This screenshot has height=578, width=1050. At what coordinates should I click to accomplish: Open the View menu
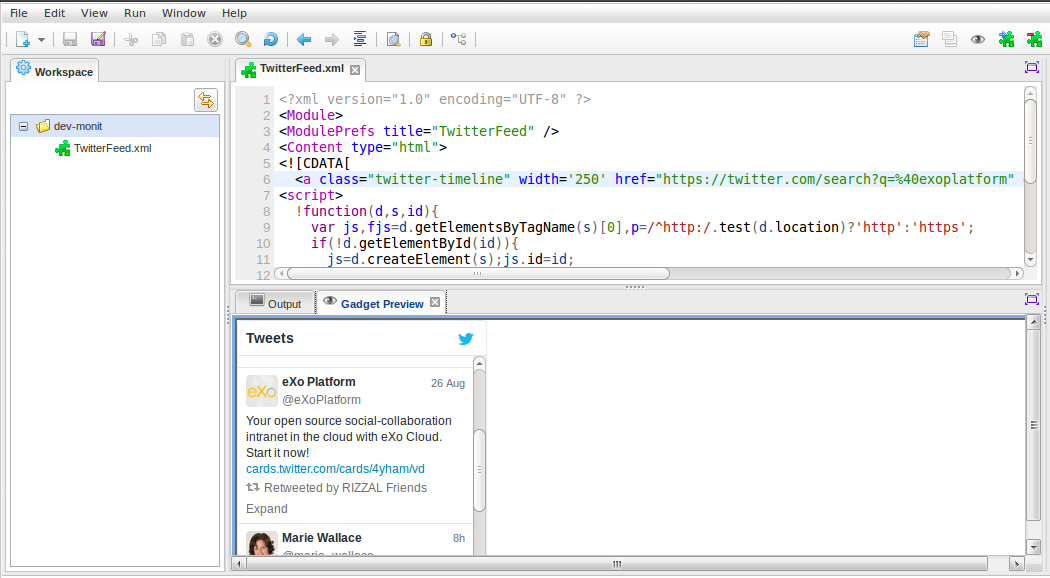[x=94, y=13]
